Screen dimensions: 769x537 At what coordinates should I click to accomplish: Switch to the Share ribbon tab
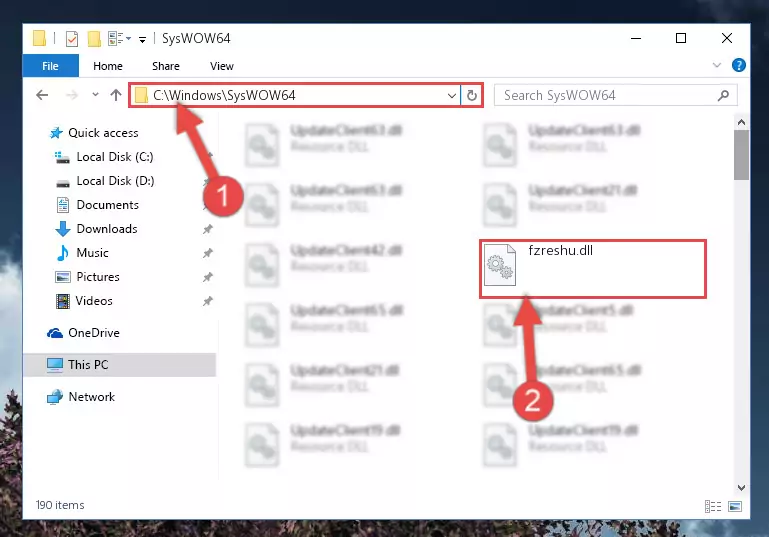click(166, 66)
